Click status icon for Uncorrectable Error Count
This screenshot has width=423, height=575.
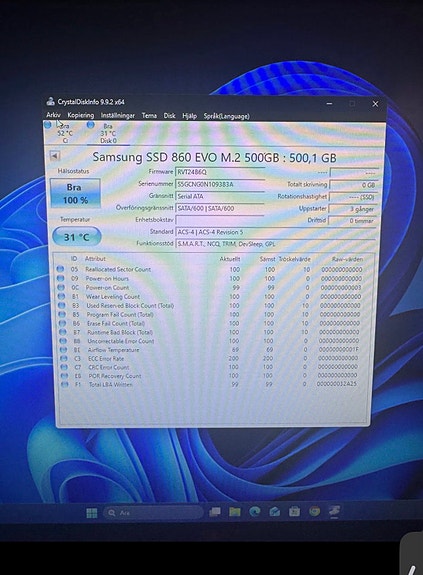click(x=63, y=341)
